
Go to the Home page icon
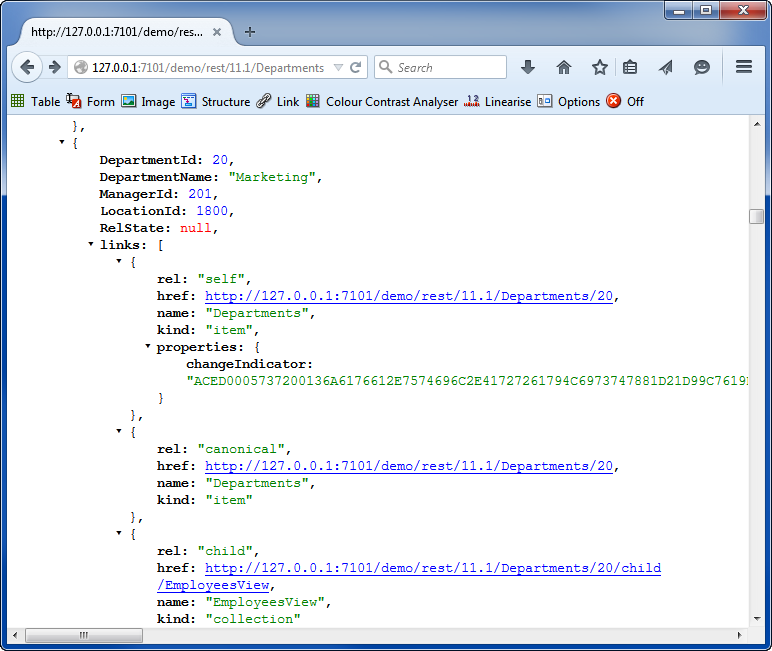tap(564, 67)
